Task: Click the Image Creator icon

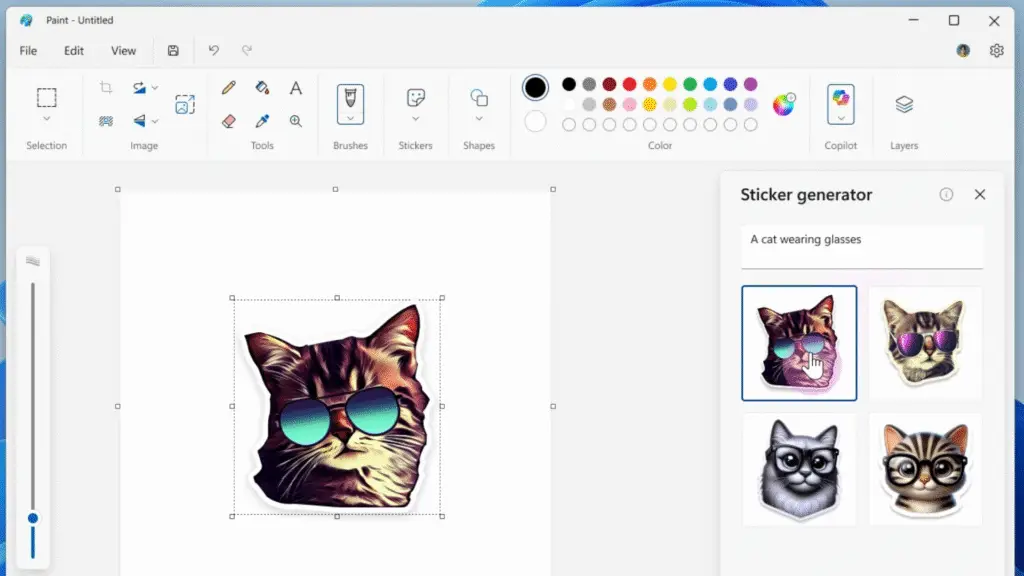Action: click(185, 104)
